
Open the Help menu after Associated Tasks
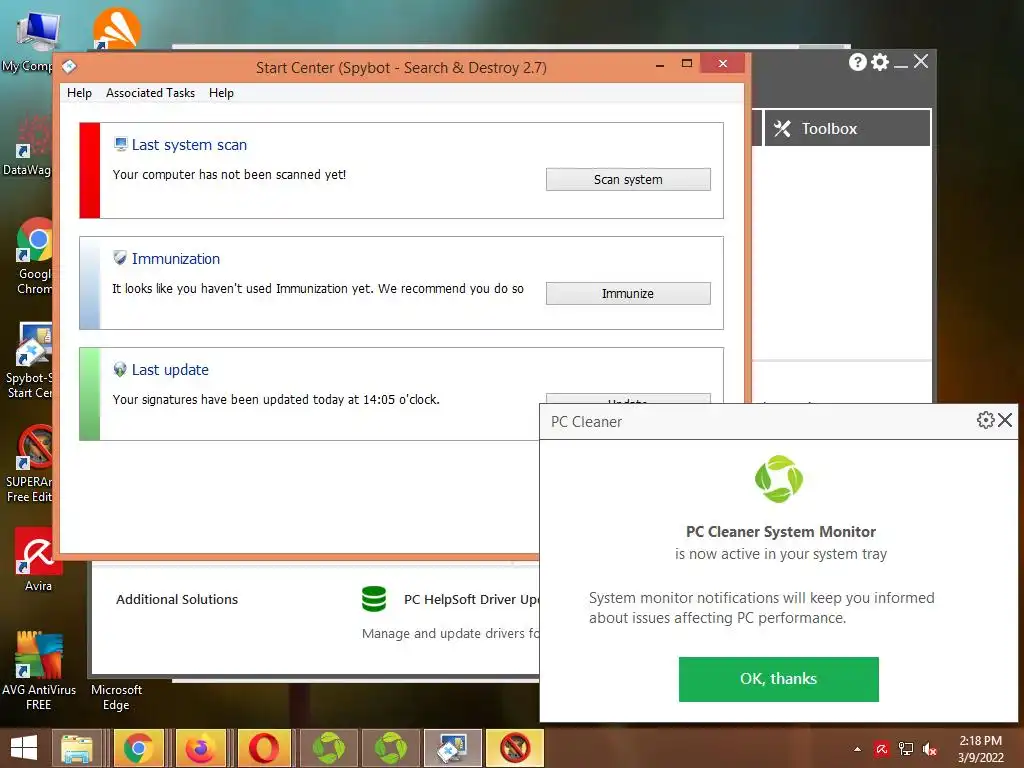[221, 93]
